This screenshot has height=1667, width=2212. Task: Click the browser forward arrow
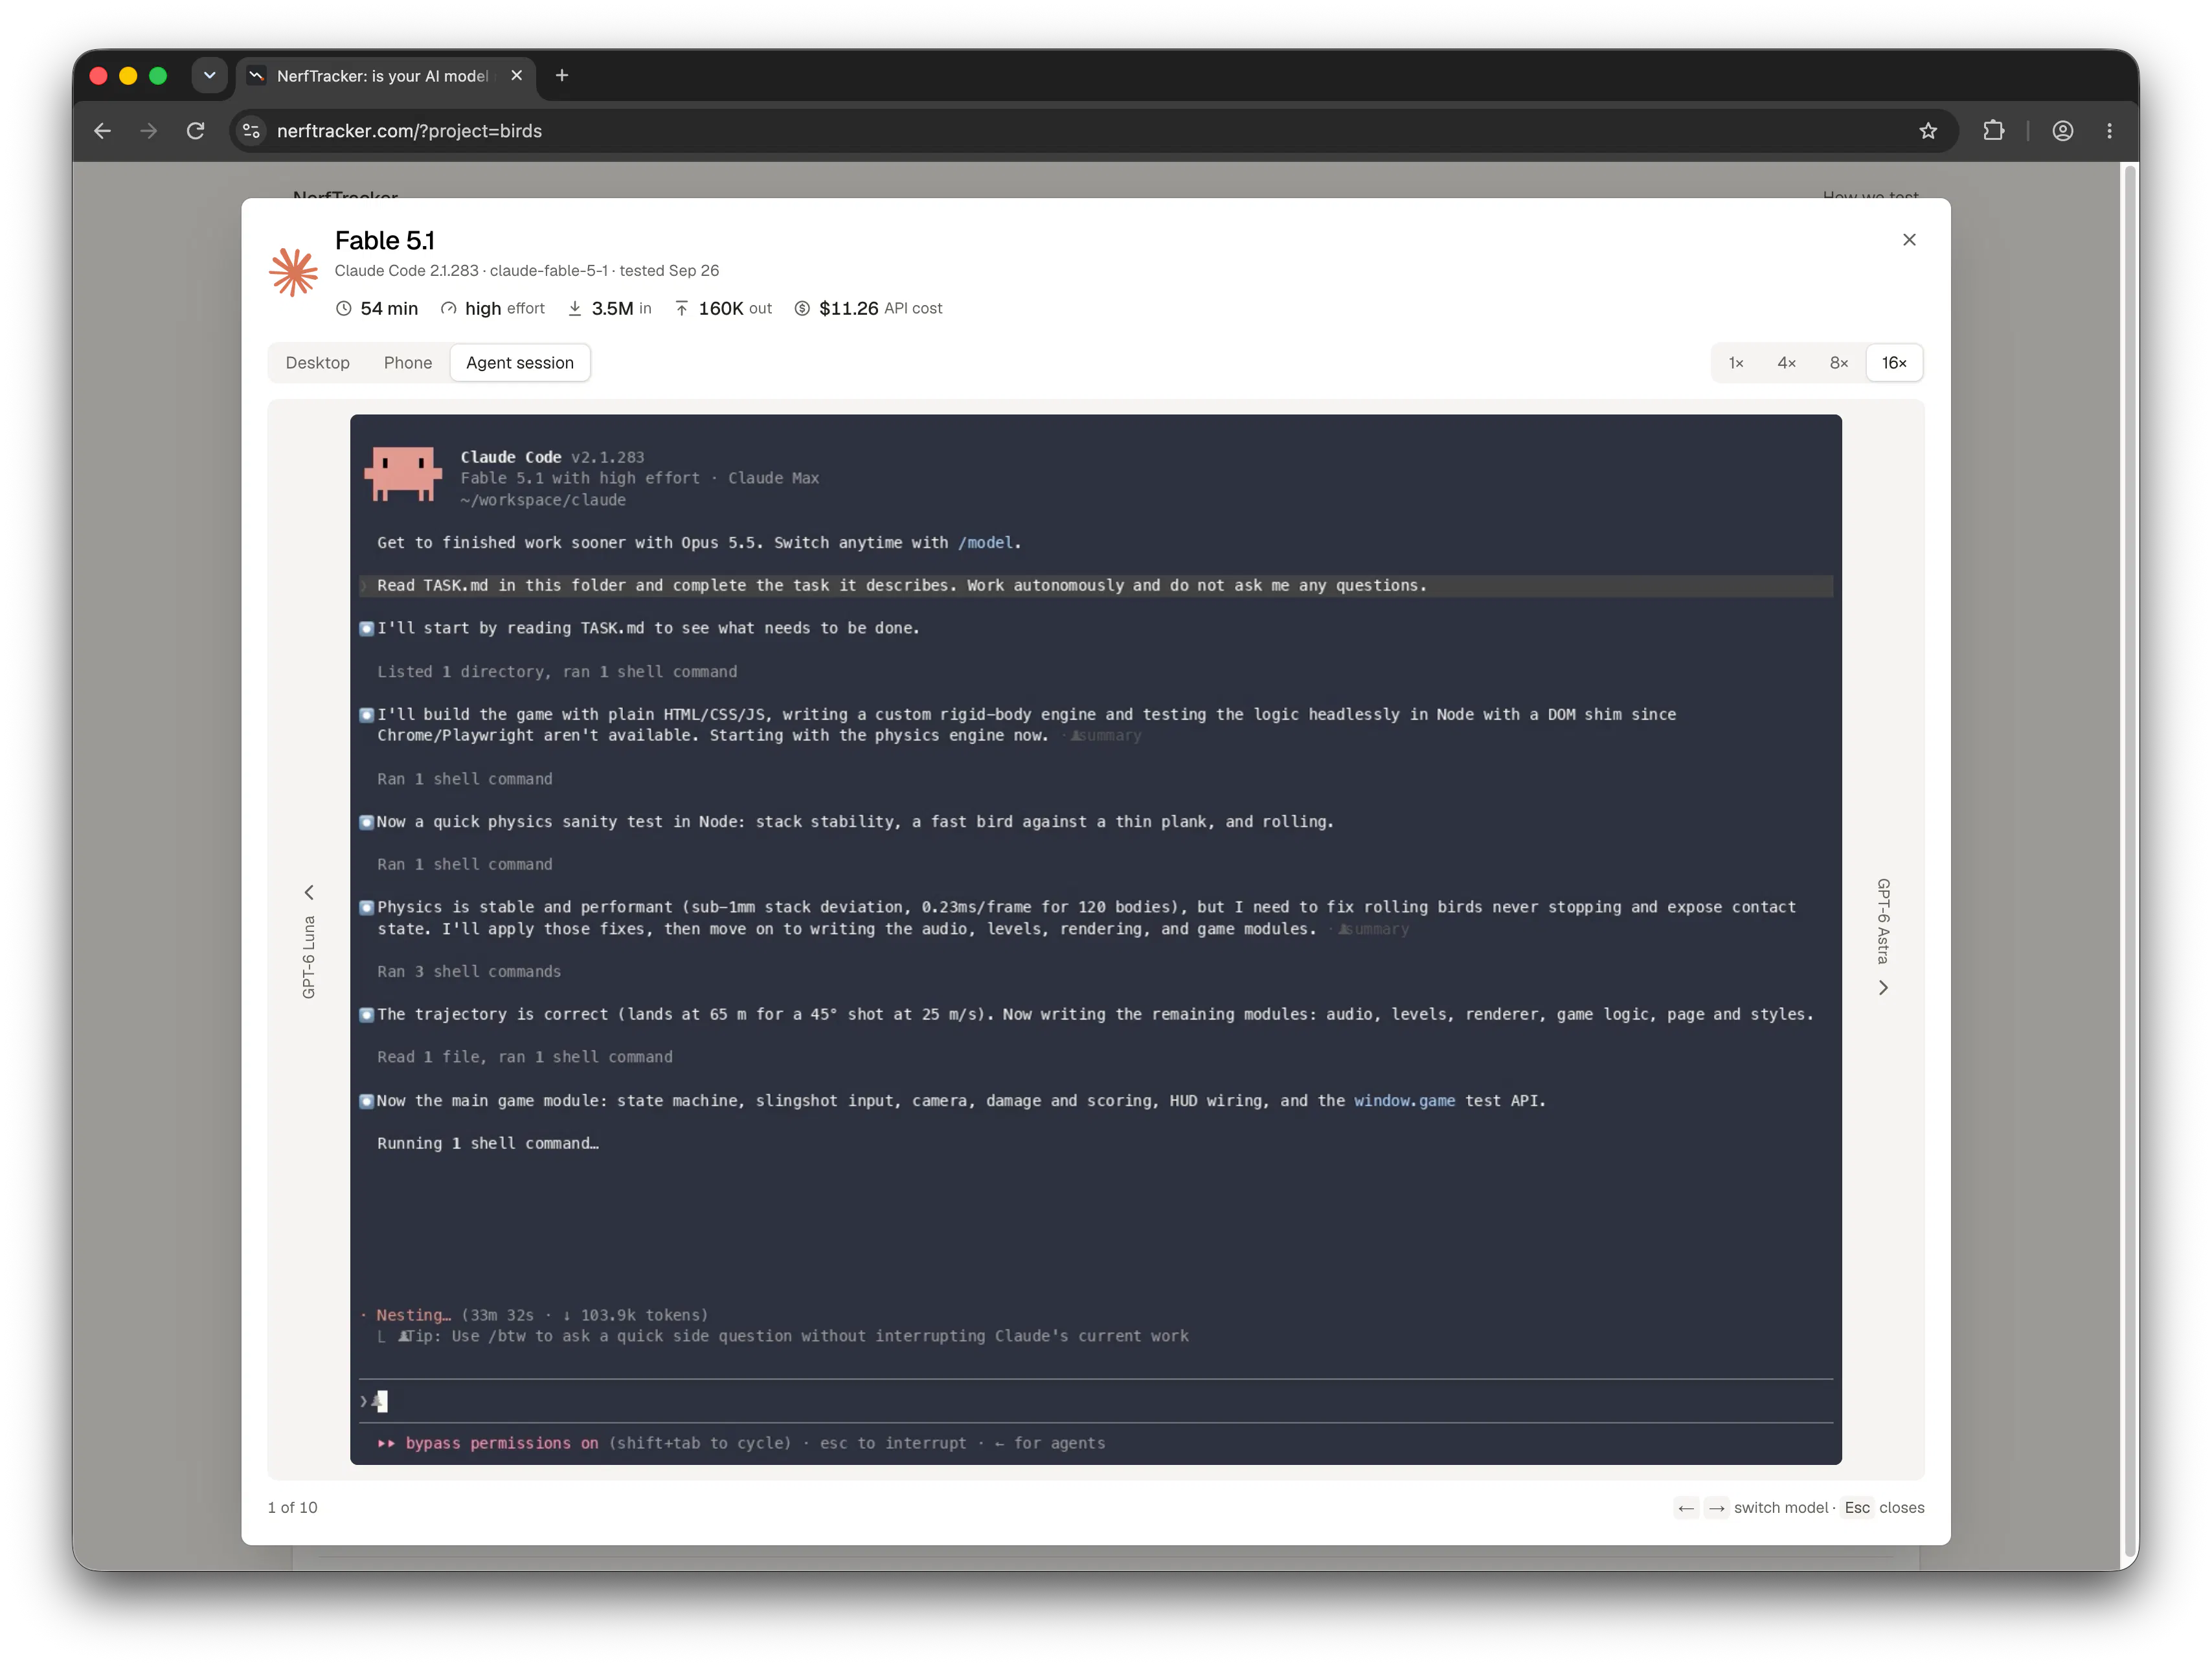click(148, 131)
